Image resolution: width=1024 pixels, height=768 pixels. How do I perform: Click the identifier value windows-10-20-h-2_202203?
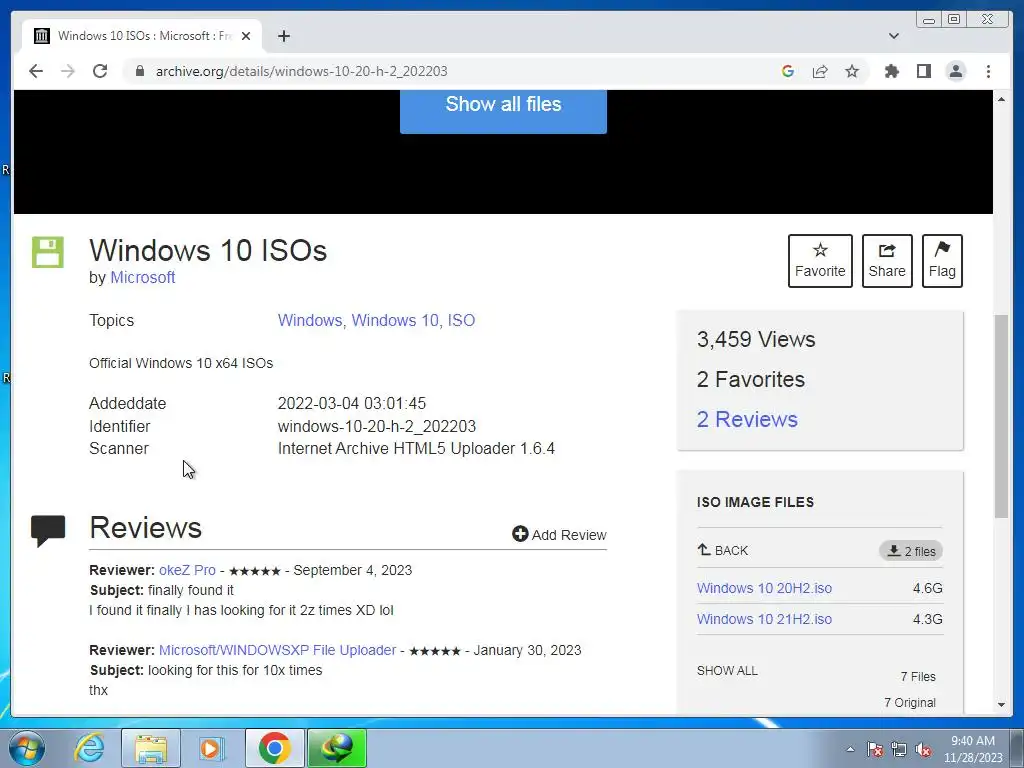(x=377, y=426)
